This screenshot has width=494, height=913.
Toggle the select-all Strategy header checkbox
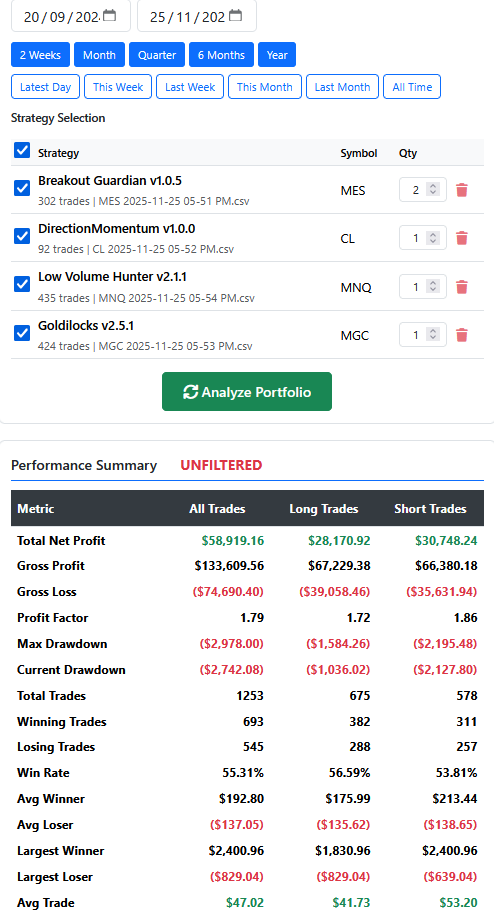click(x=22, y=150)
